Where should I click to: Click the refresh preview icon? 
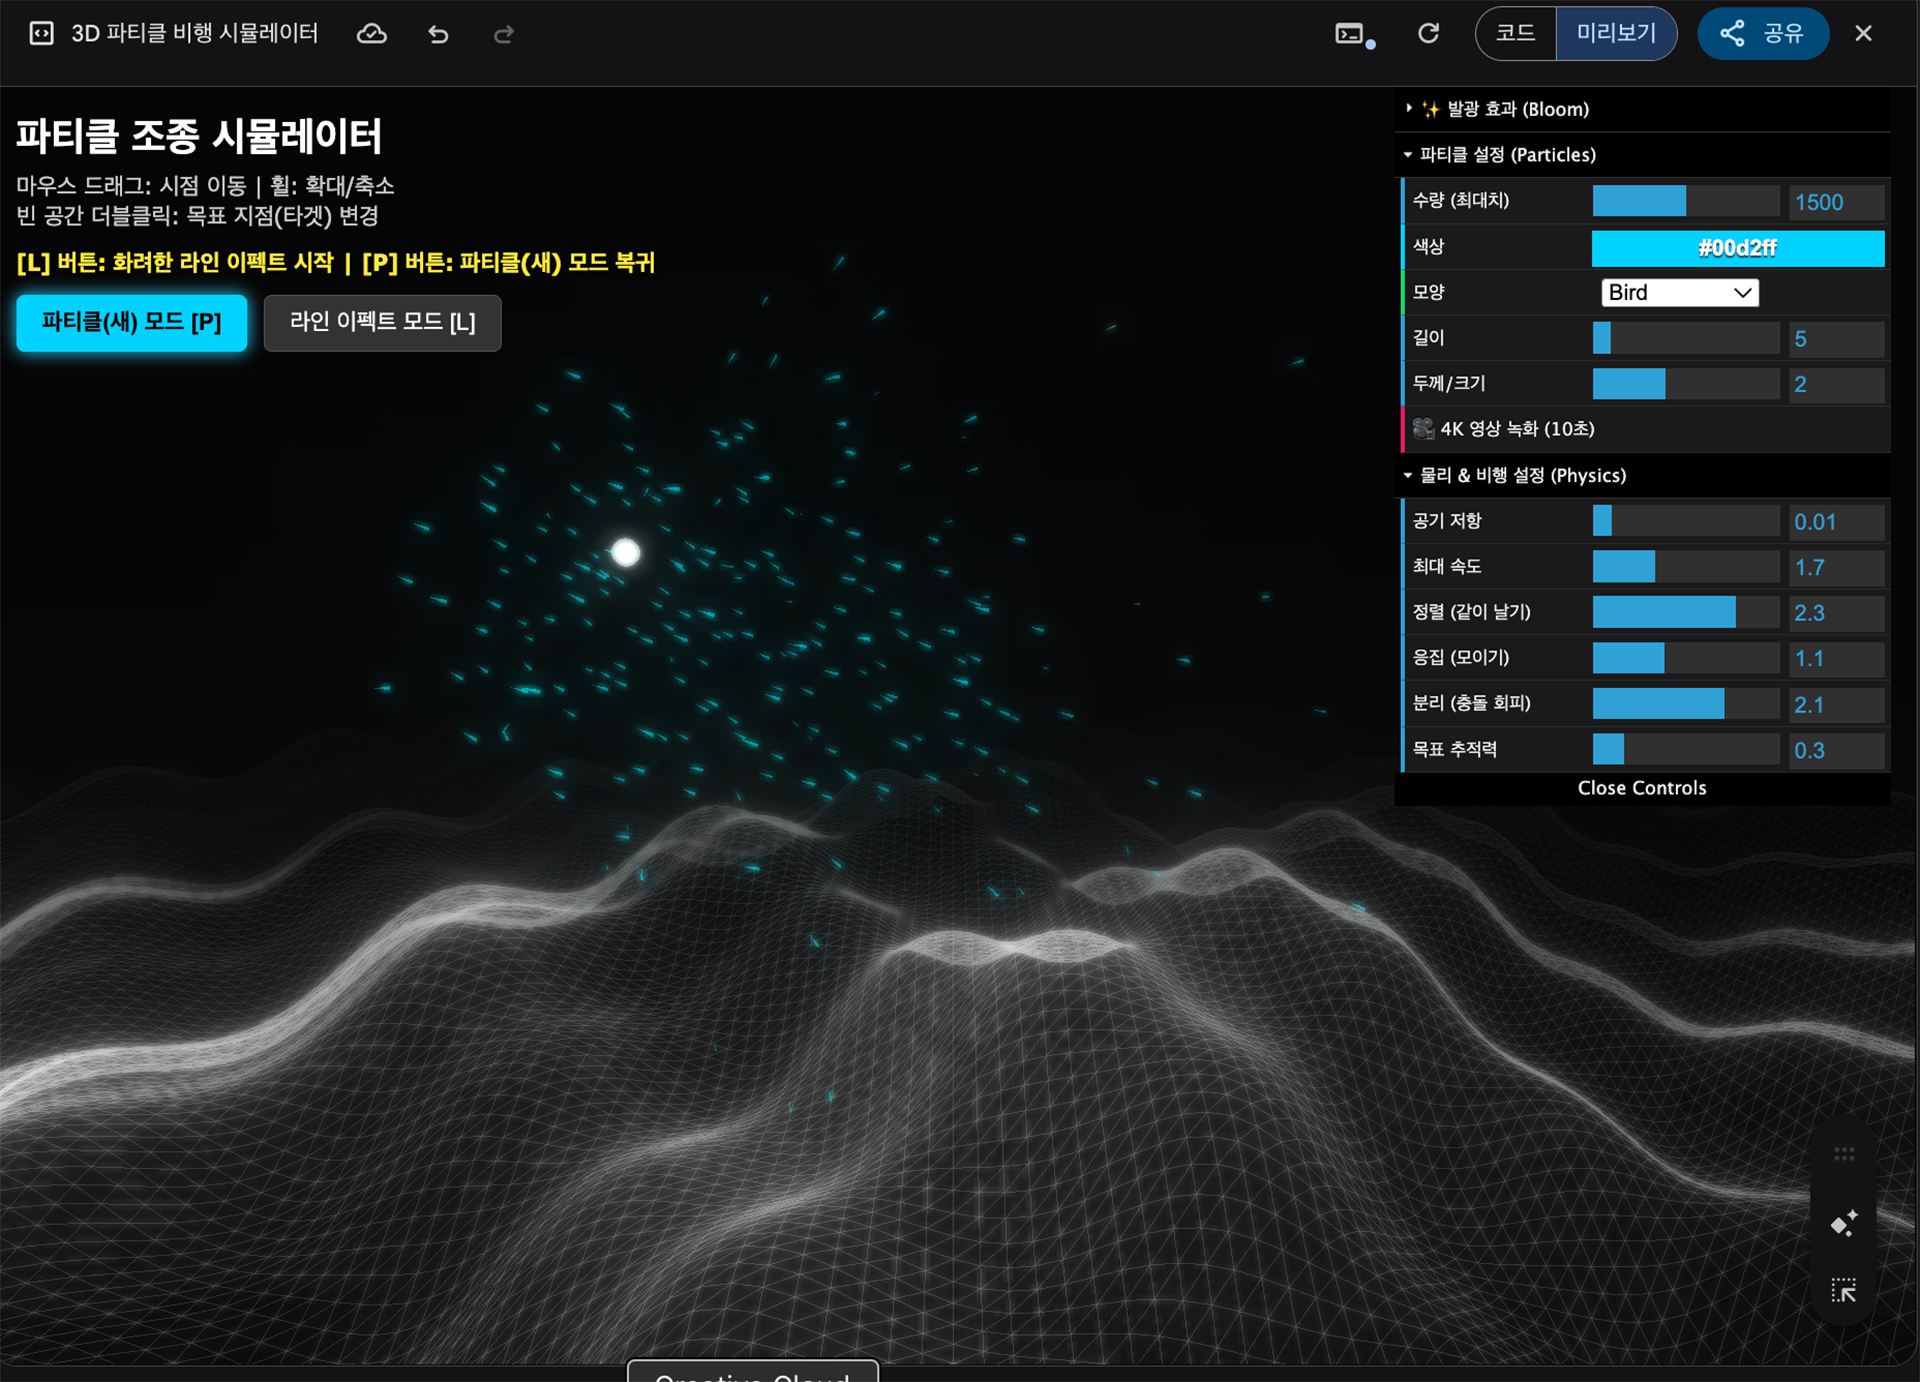pos(1428,34)
